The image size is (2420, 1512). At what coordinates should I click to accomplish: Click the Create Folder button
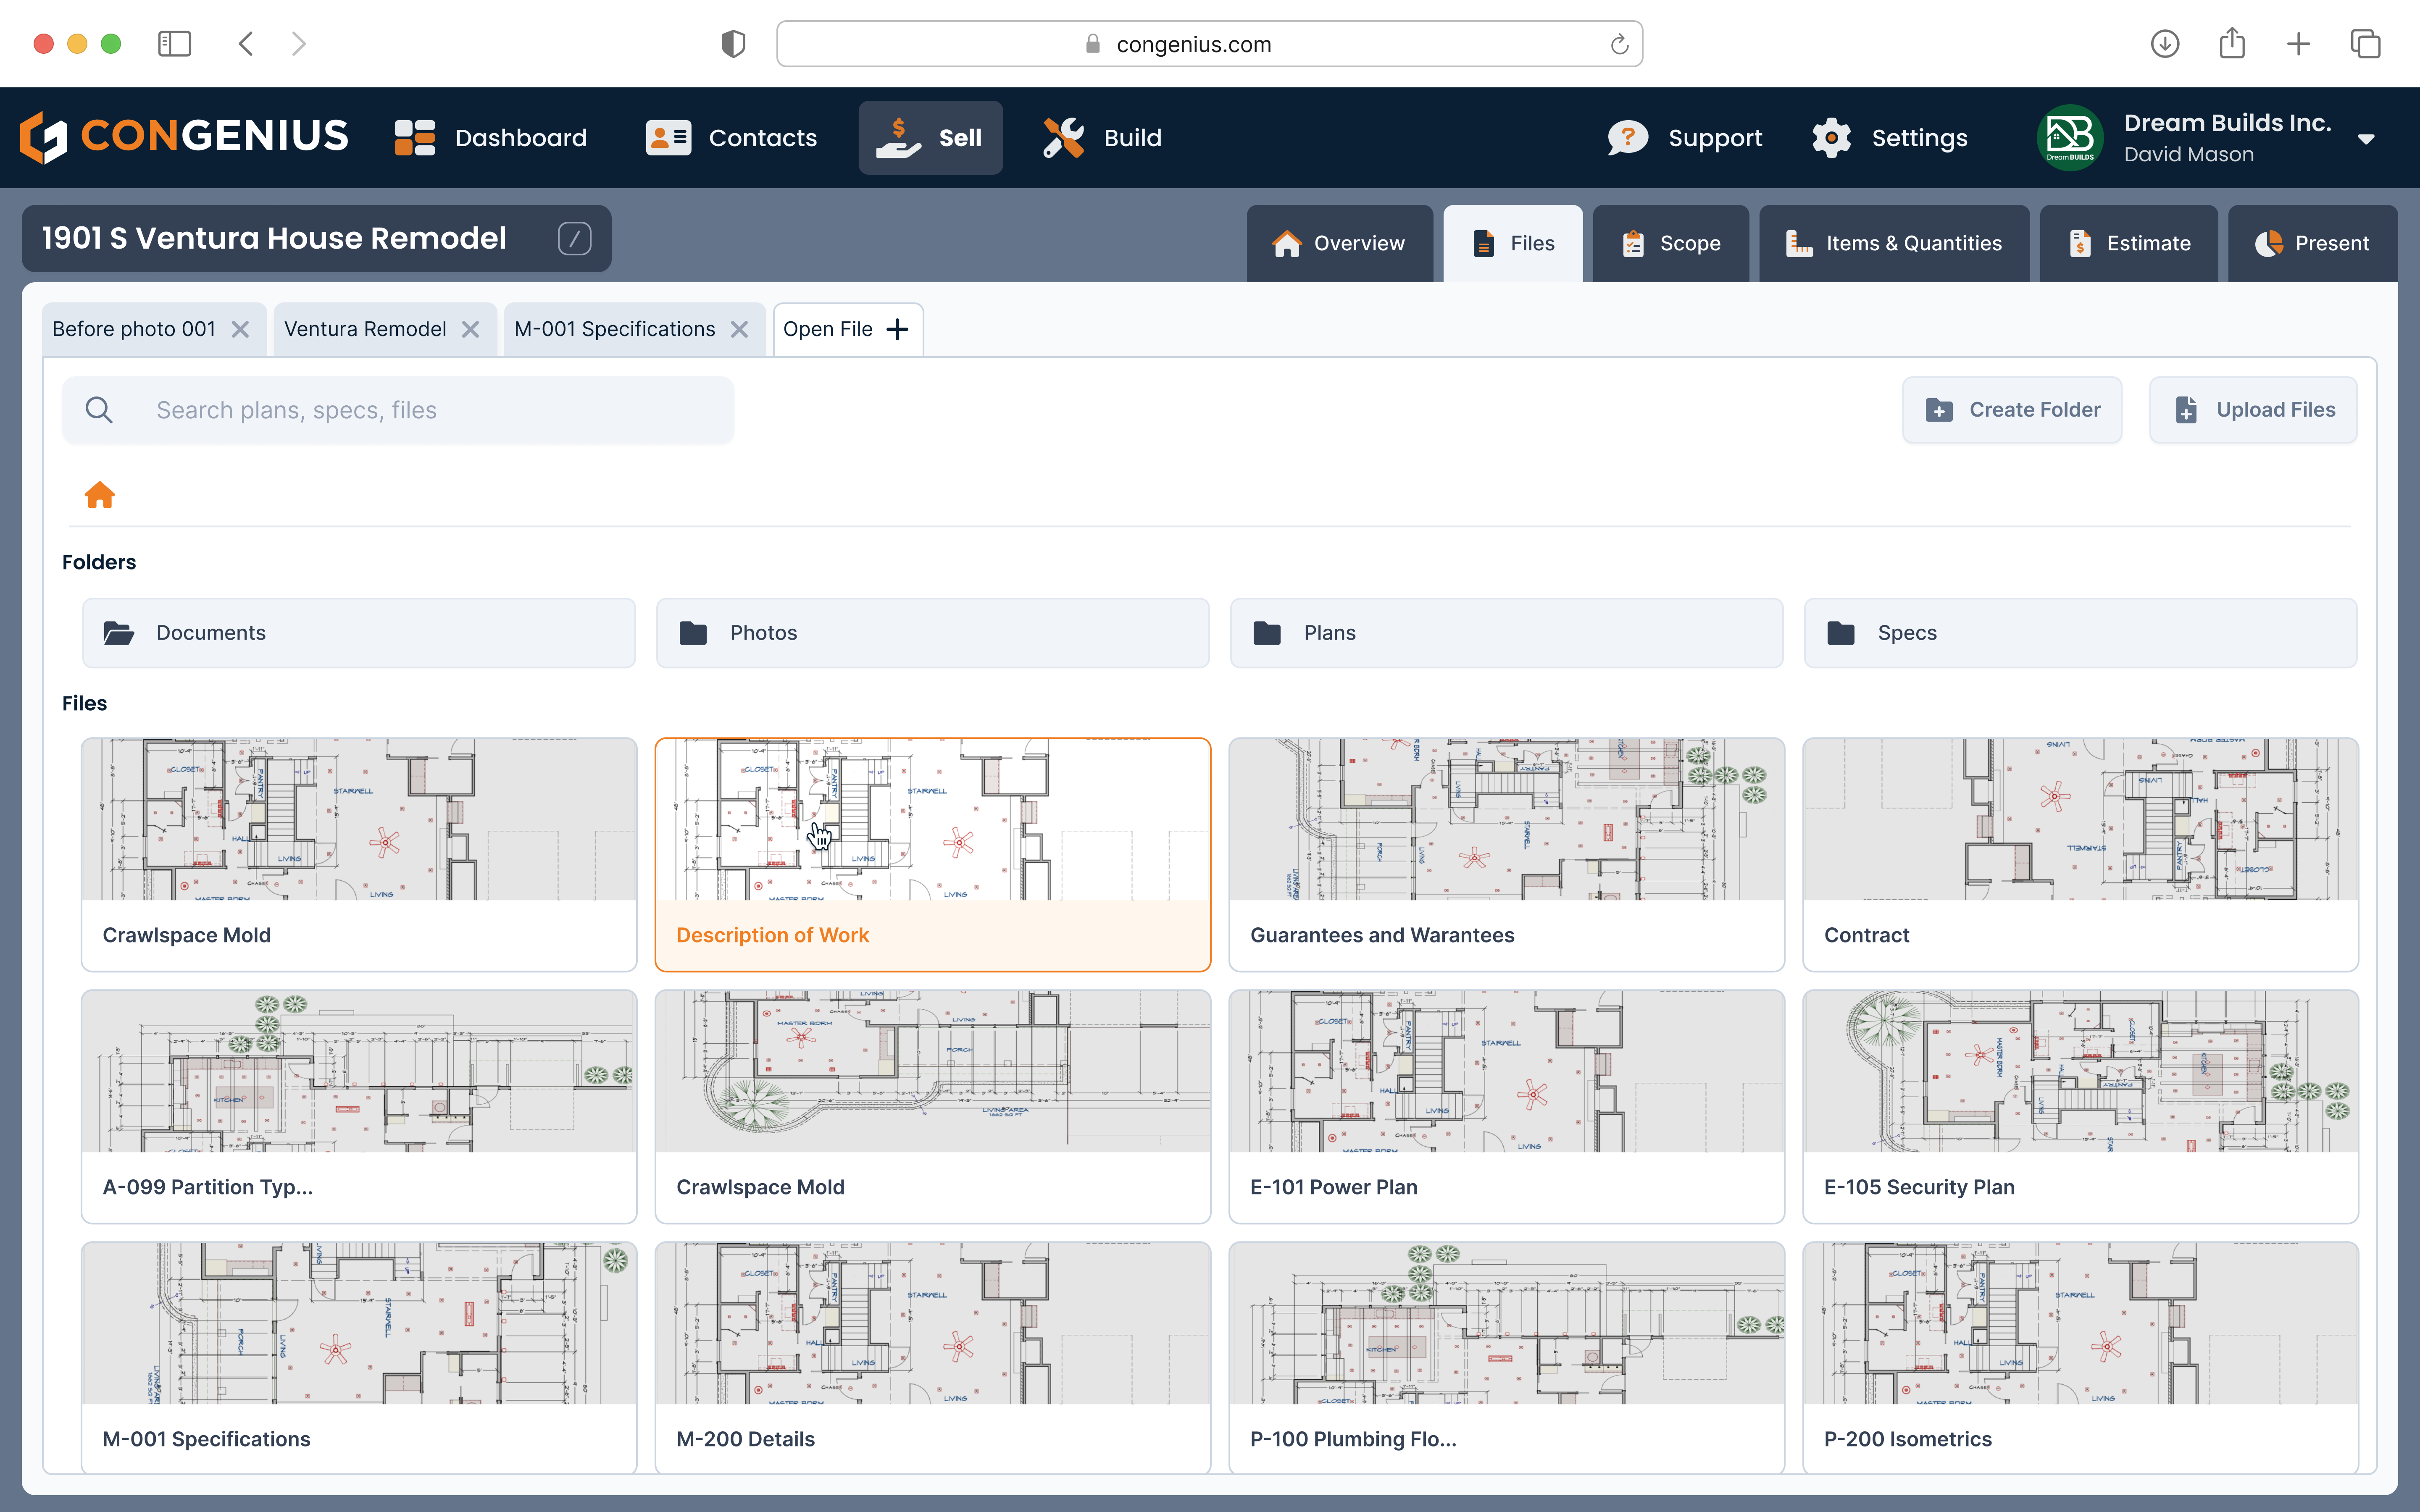(2012, 410)
